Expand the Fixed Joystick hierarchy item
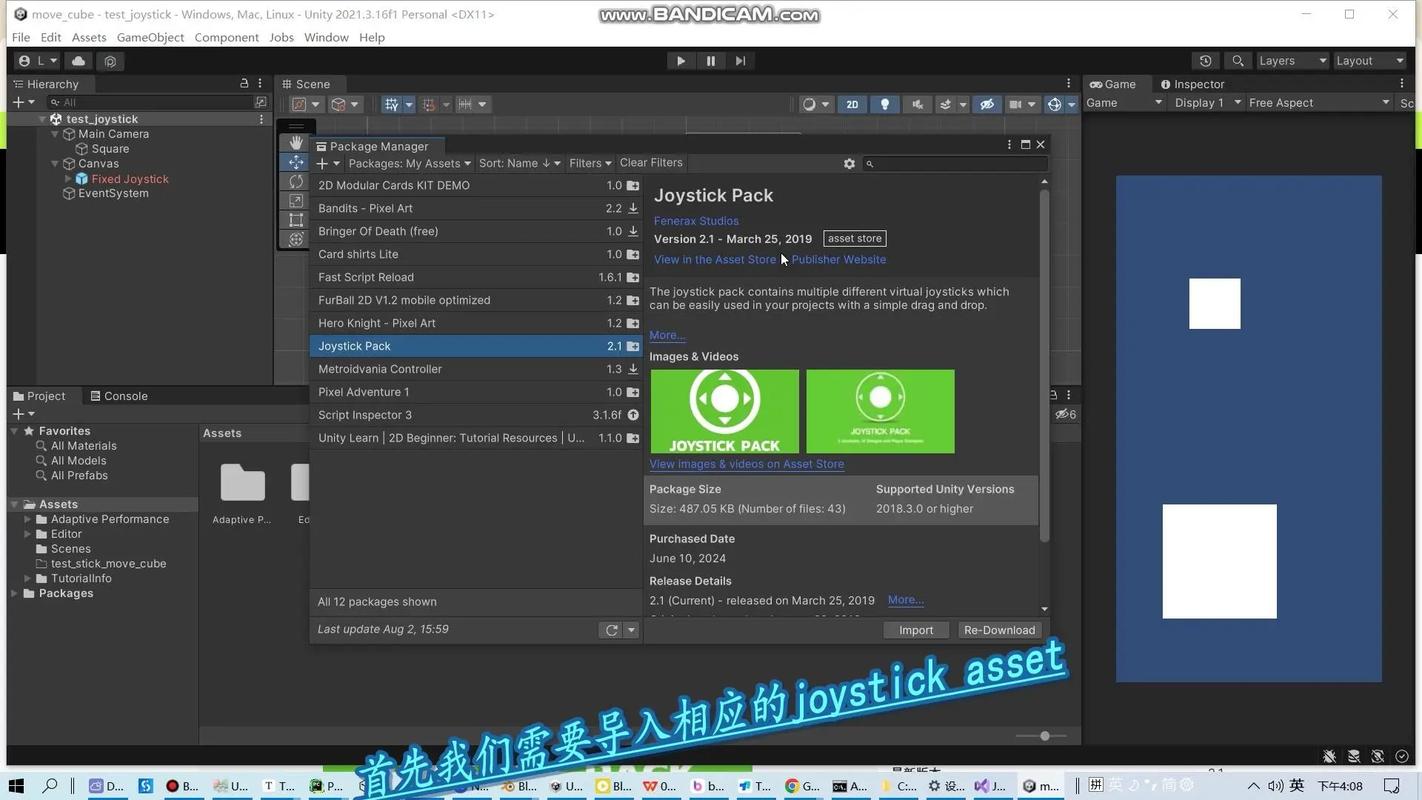1422x800 pixels. pos(68,179)
